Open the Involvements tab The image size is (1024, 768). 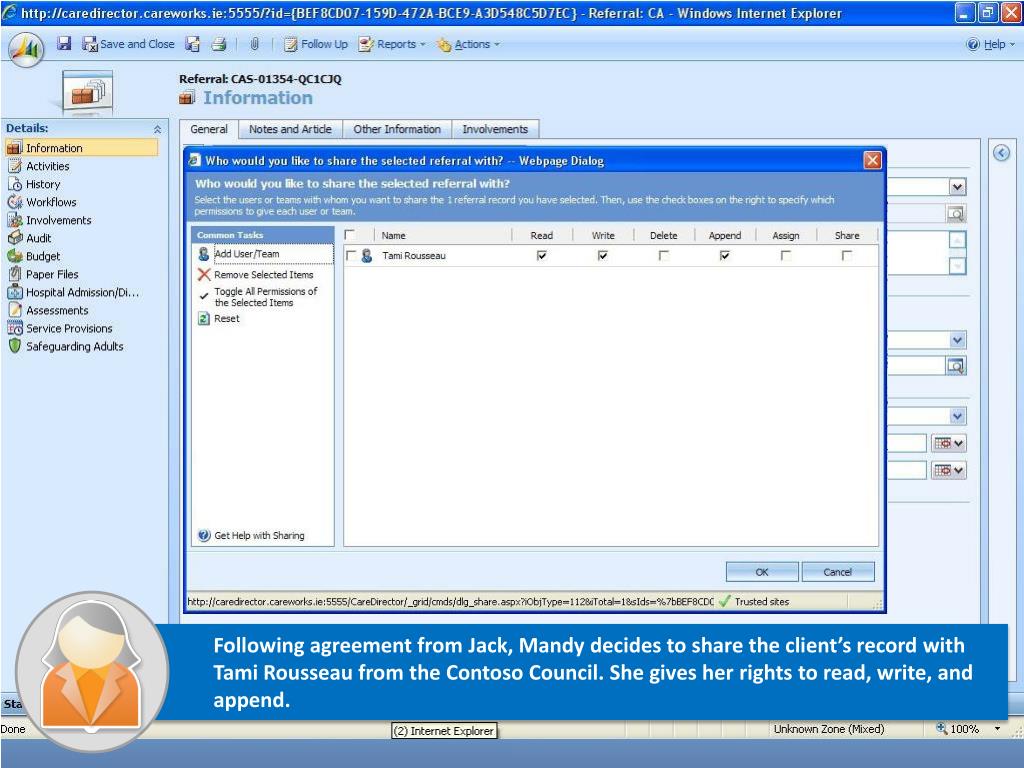tap(494, 129)
